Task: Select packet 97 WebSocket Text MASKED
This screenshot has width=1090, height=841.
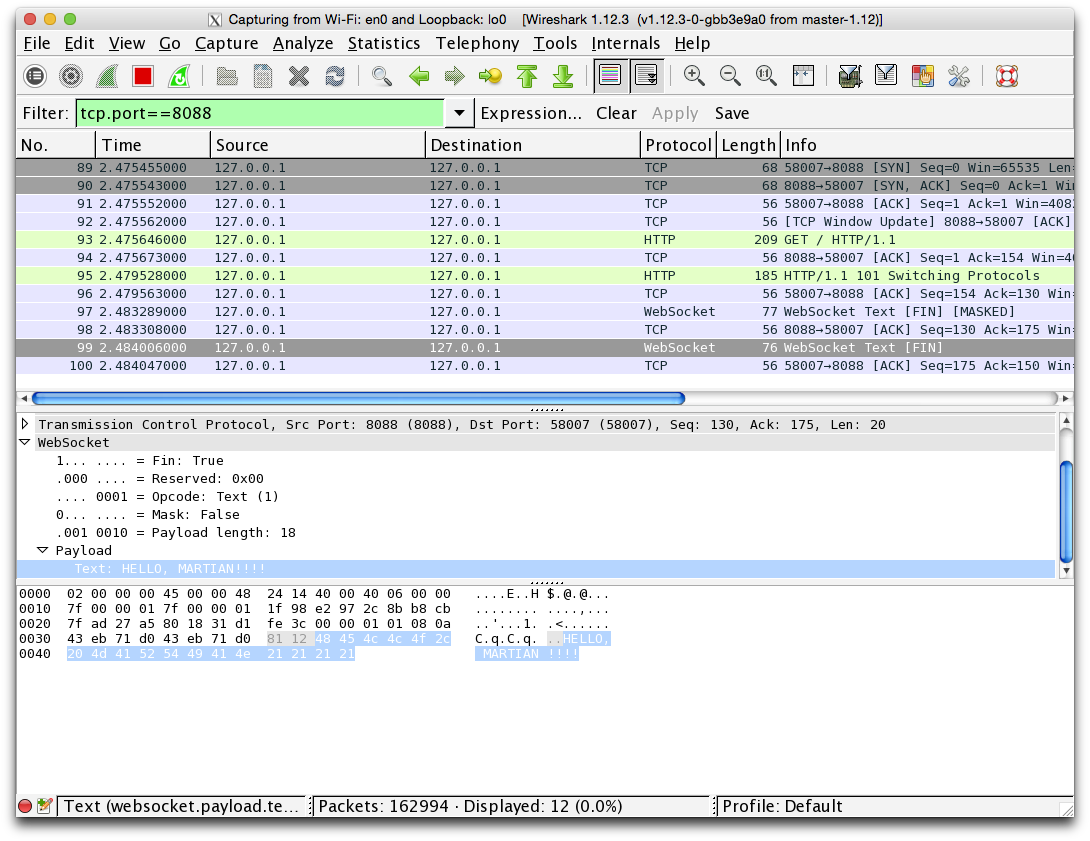Action: pyautogui.click(x=545, y=312)
